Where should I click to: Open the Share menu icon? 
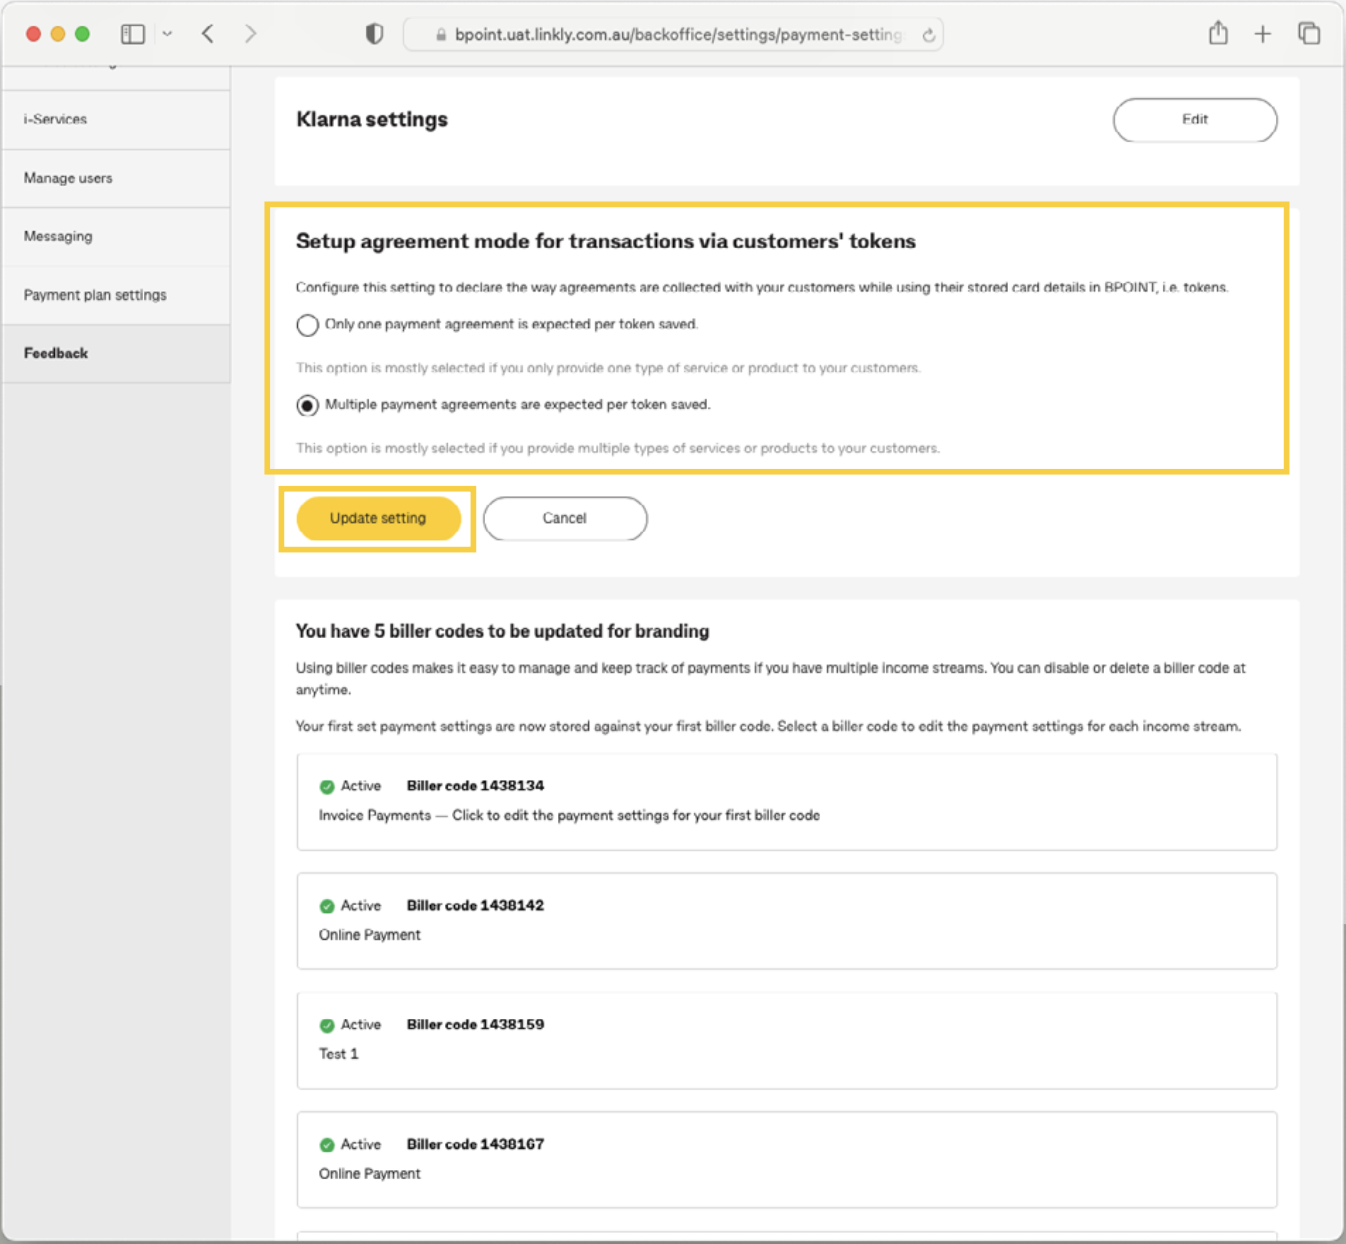point(1218,33)
